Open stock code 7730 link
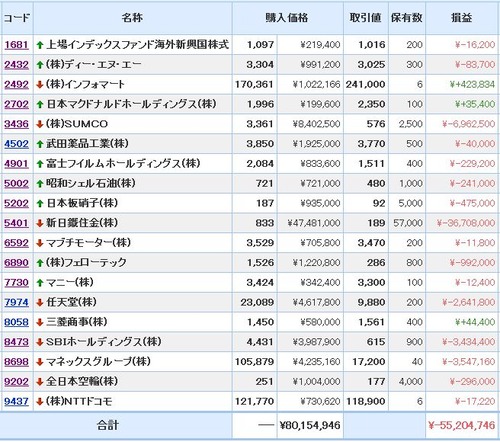 point(16,283)
